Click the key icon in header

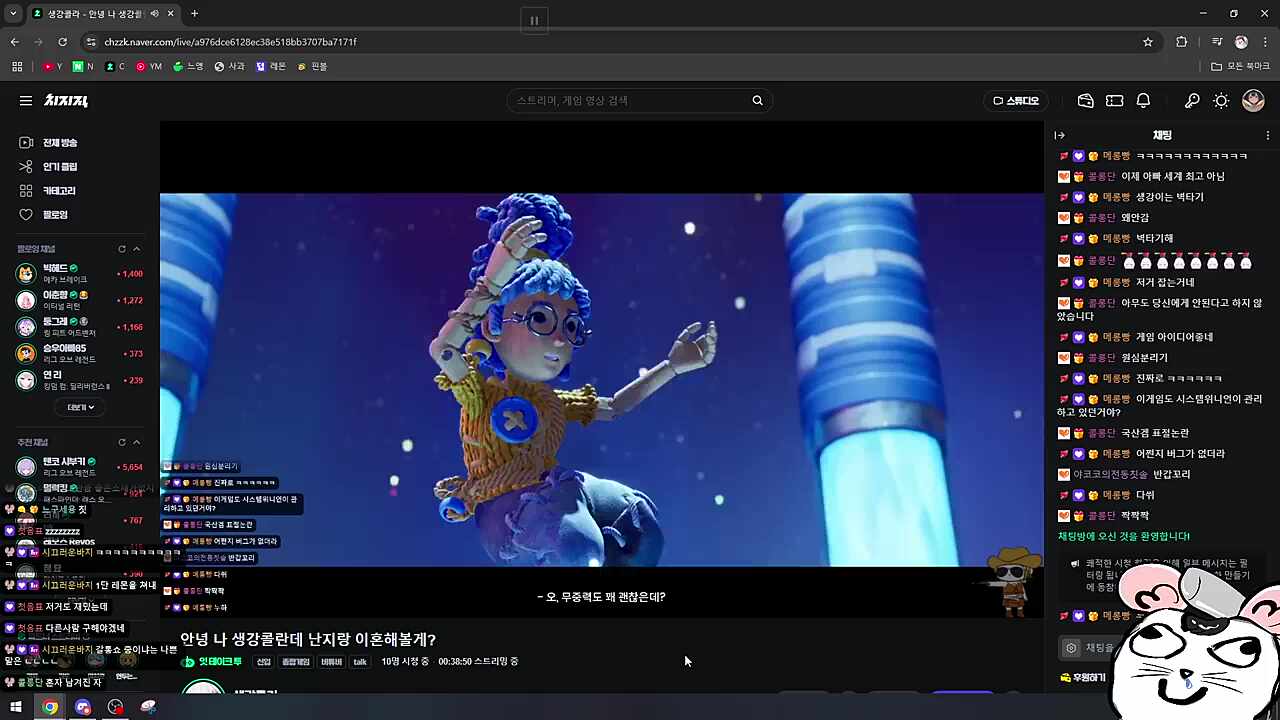tap(1192, 100)
